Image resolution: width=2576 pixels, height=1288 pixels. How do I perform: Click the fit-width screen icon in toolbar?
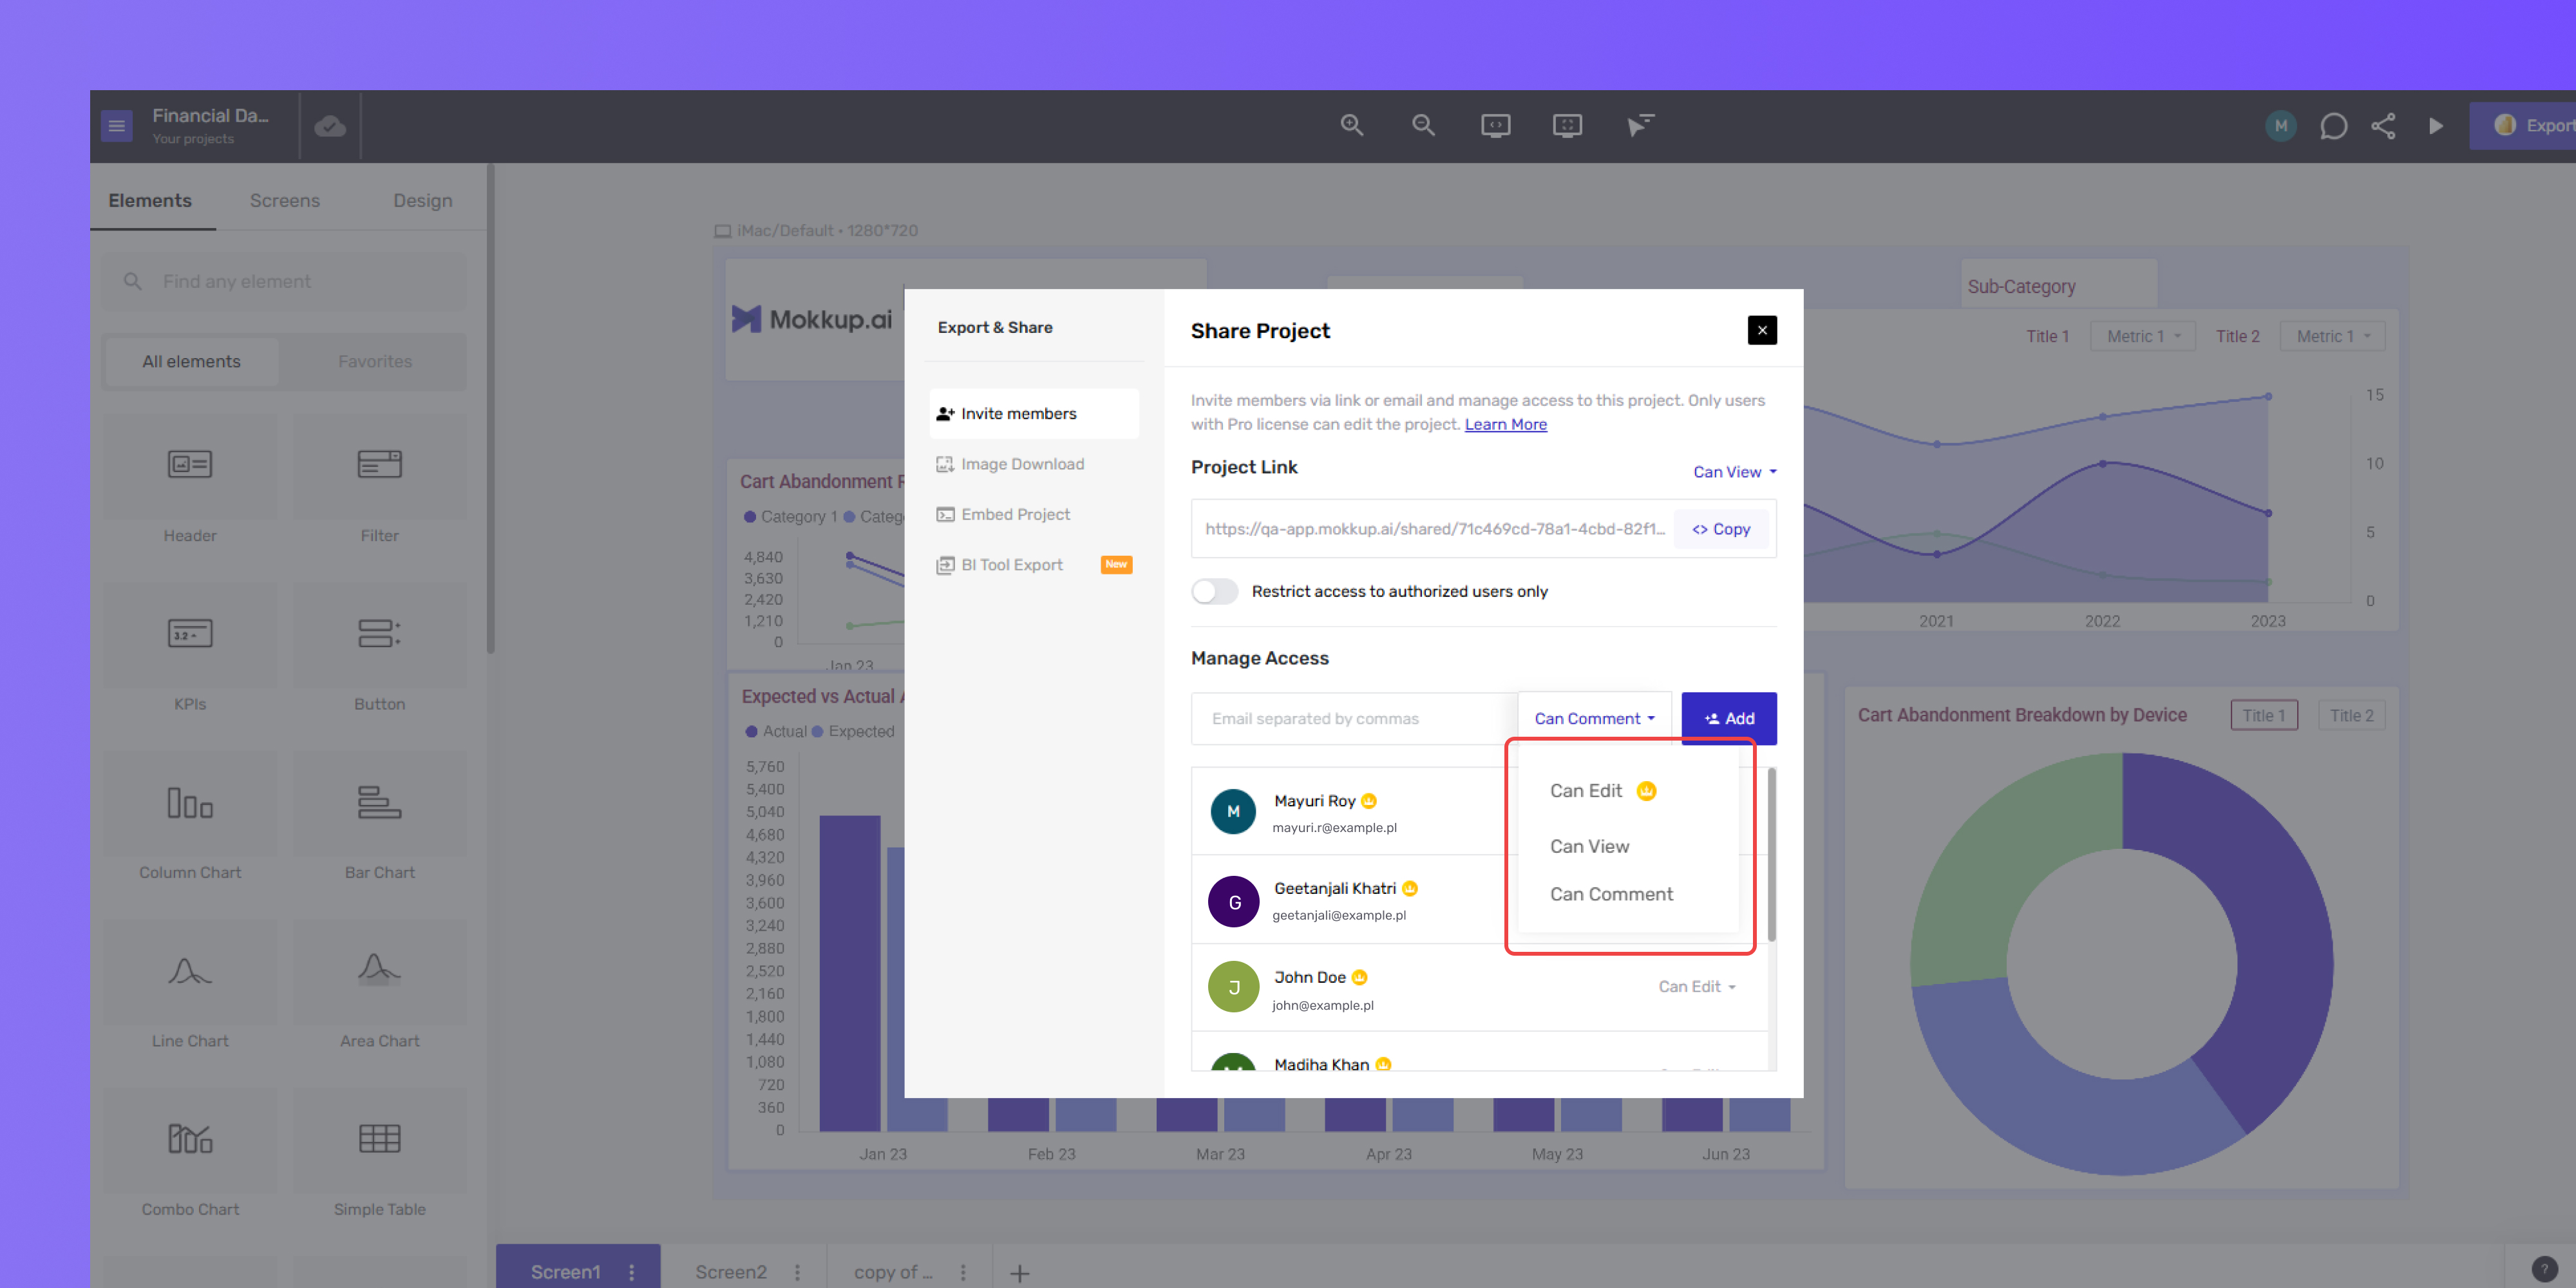[1495, 125]
